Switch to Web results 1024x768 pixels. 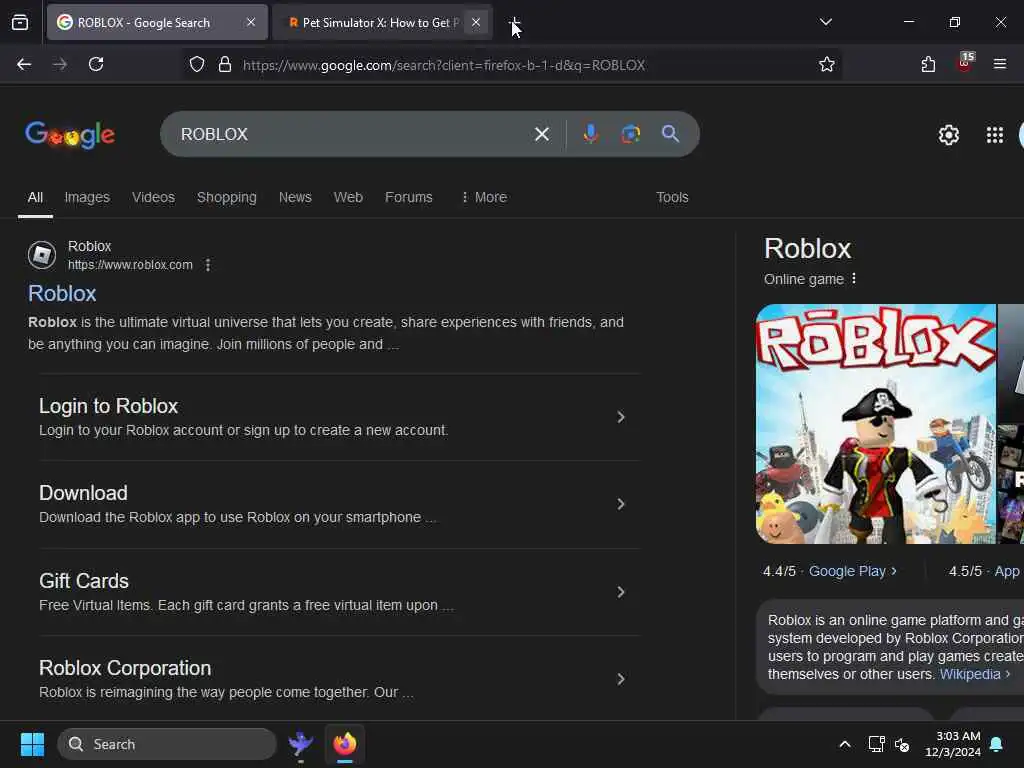(348, 197)
